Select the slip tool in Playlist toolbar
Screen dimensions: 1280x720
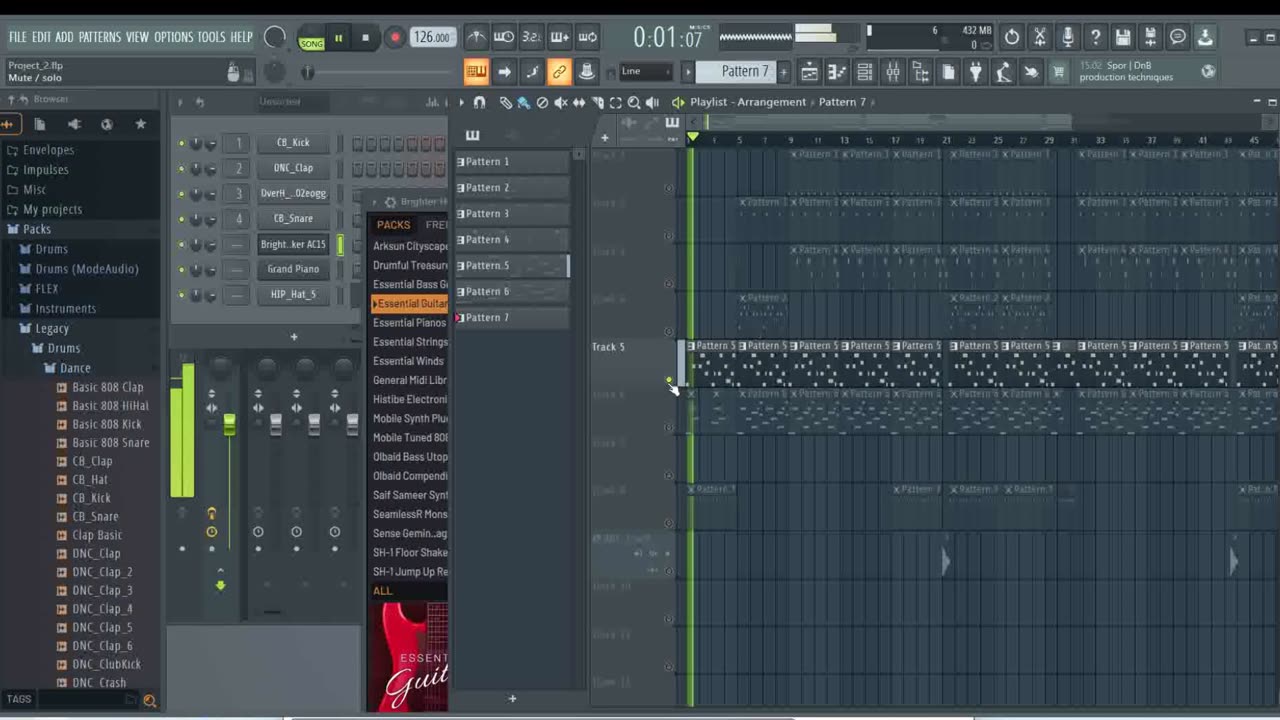pyautogui.click(x=579, y=102)
